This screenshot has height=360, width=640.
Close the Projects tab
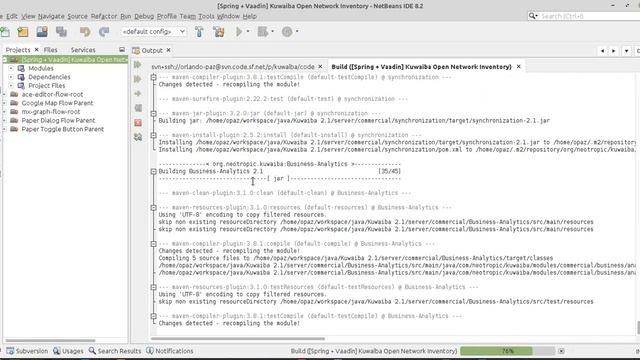pos(36,50)
